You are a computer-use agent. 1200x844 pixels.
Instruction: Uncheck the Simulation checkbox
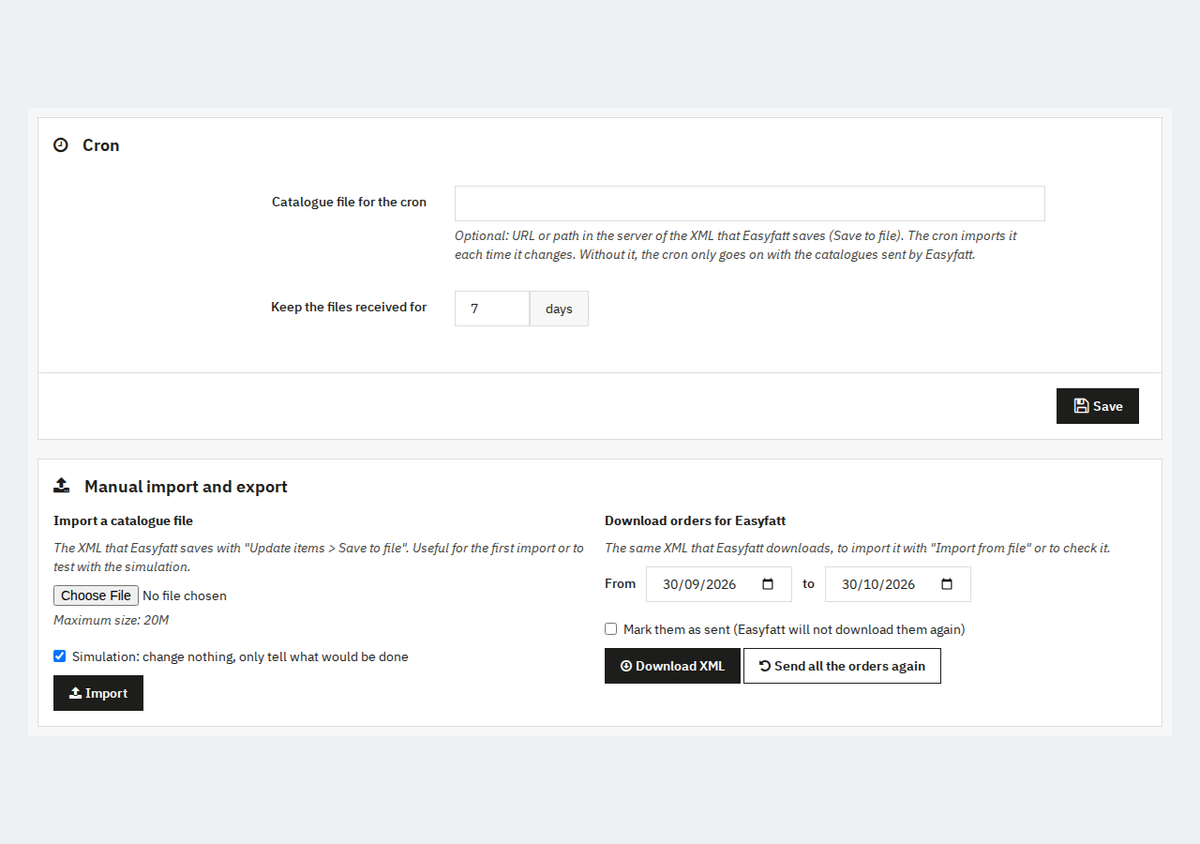point(60,656)
